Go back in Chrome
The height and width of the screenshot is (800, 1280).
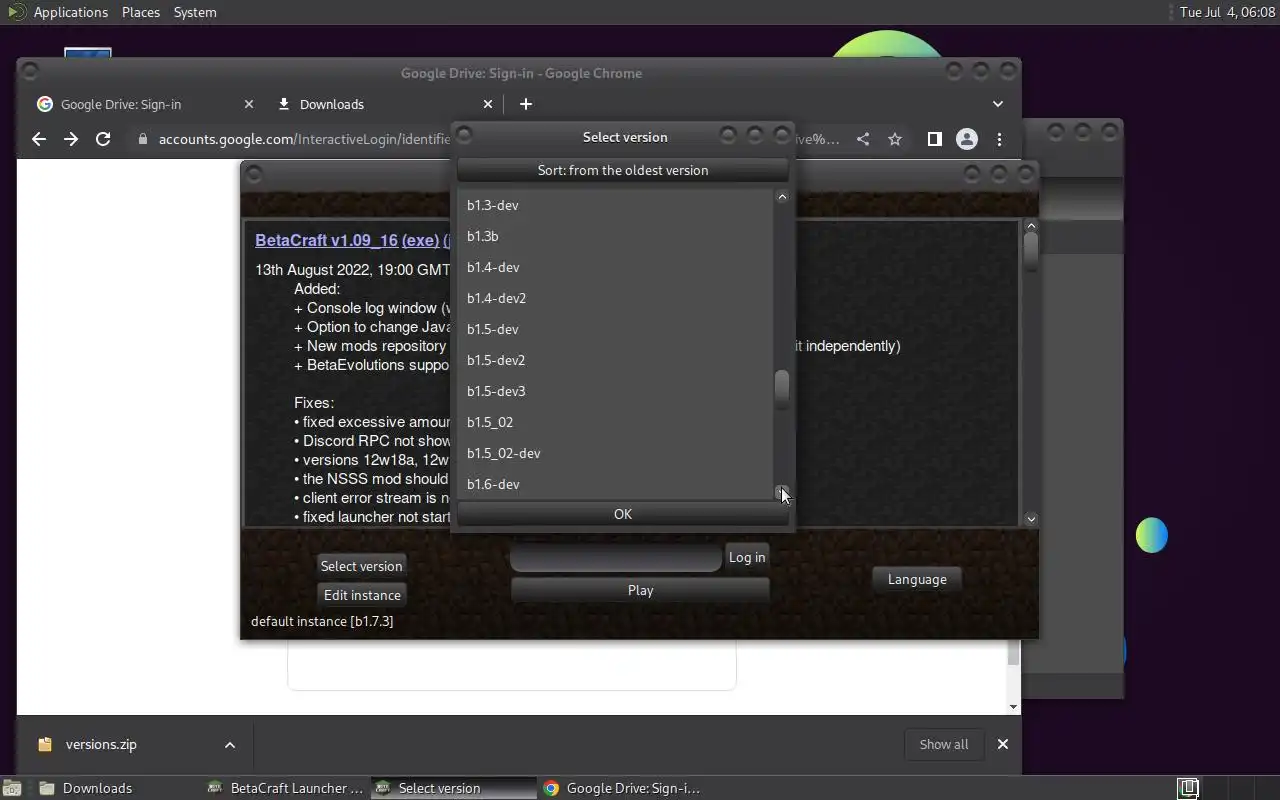click(x=39, y=139)
